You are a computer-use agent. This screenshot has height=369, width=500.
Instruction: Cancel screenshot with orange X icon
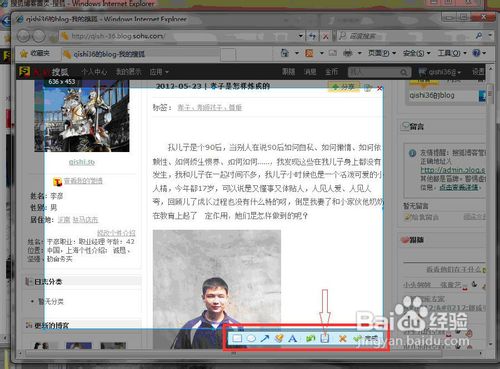pos(342,338)
